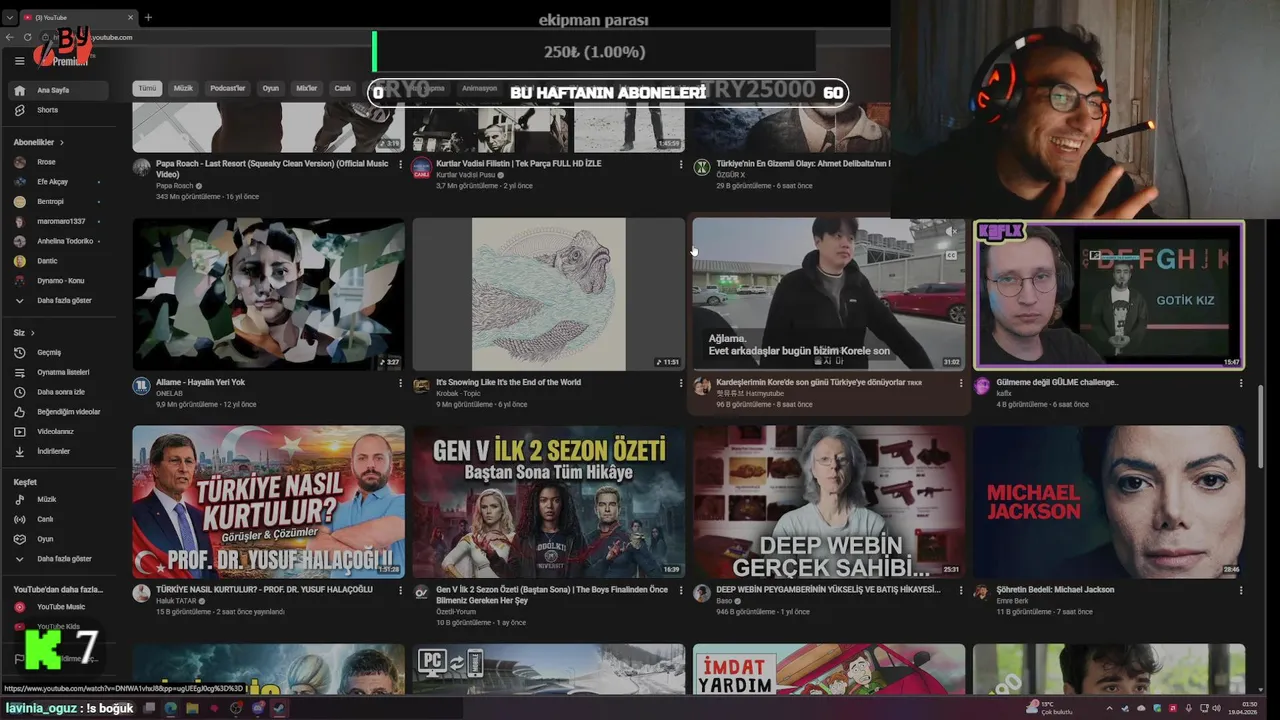Open Papa Roach channel name link
Screen dimensions: 1280x720
tap(175, 186)
